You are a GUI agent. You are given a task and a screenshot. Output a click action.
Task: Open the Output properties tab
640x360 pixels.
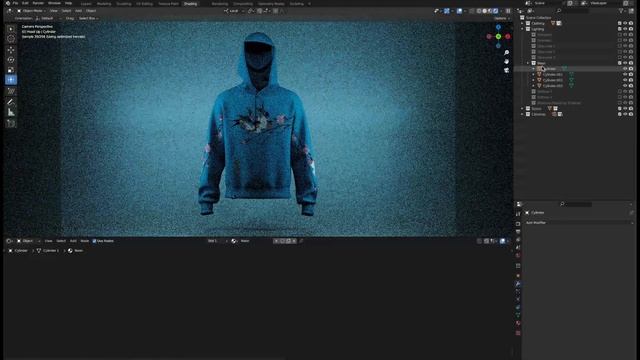tap(518, 232)
